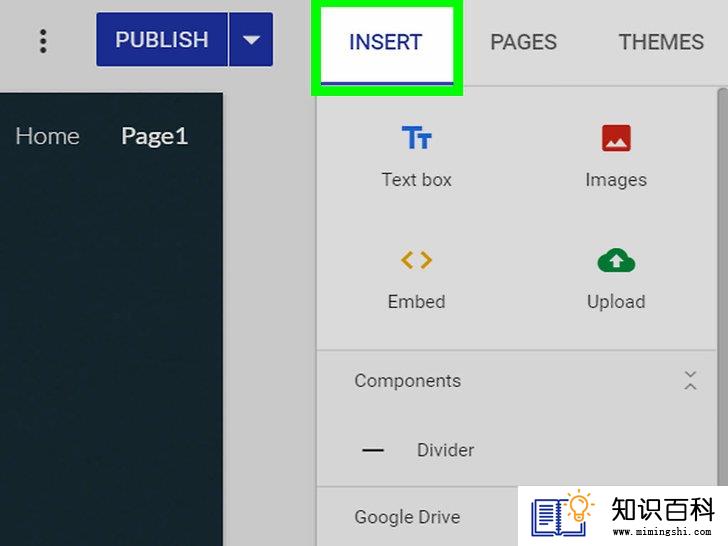Insert a Text box via its icon
The height and width of the screenshot is (546, 728).
(x=416, y=137)
